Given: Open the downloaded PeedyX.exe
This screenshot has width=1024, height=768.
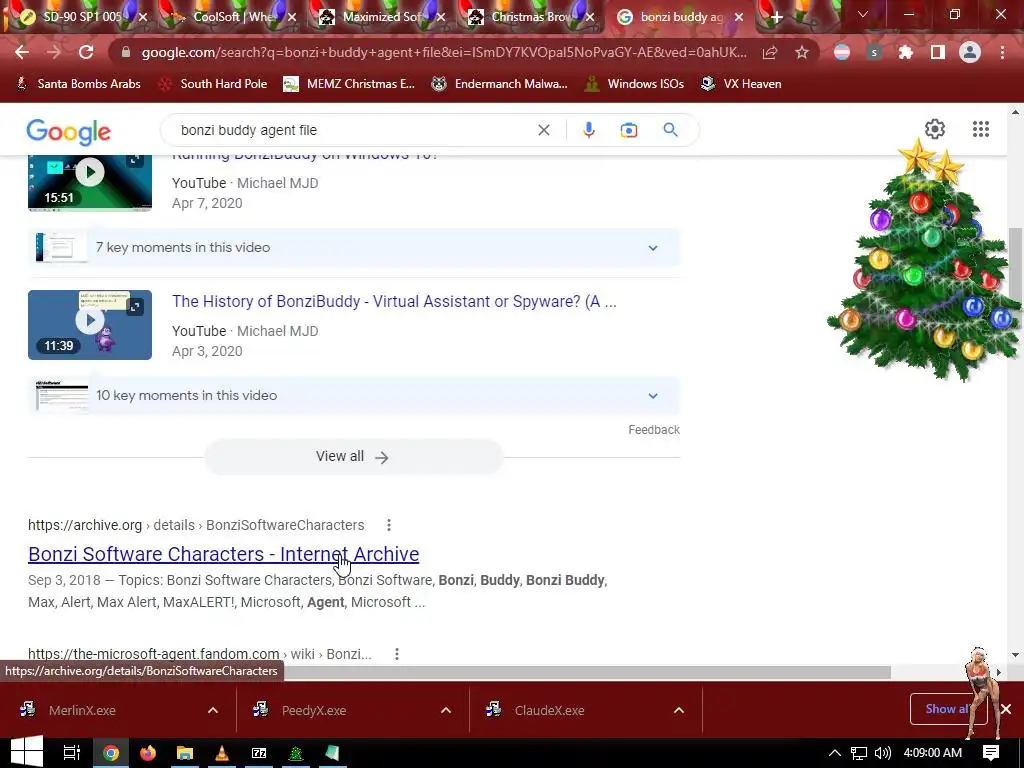Looking at the screenshot, I should point(314,711).
